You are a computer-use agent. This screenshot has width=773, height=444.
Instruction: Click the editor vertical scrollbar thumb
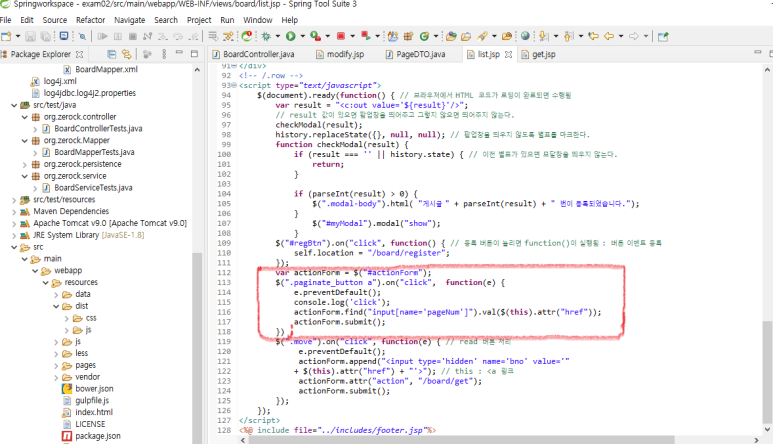click(767, 370)
